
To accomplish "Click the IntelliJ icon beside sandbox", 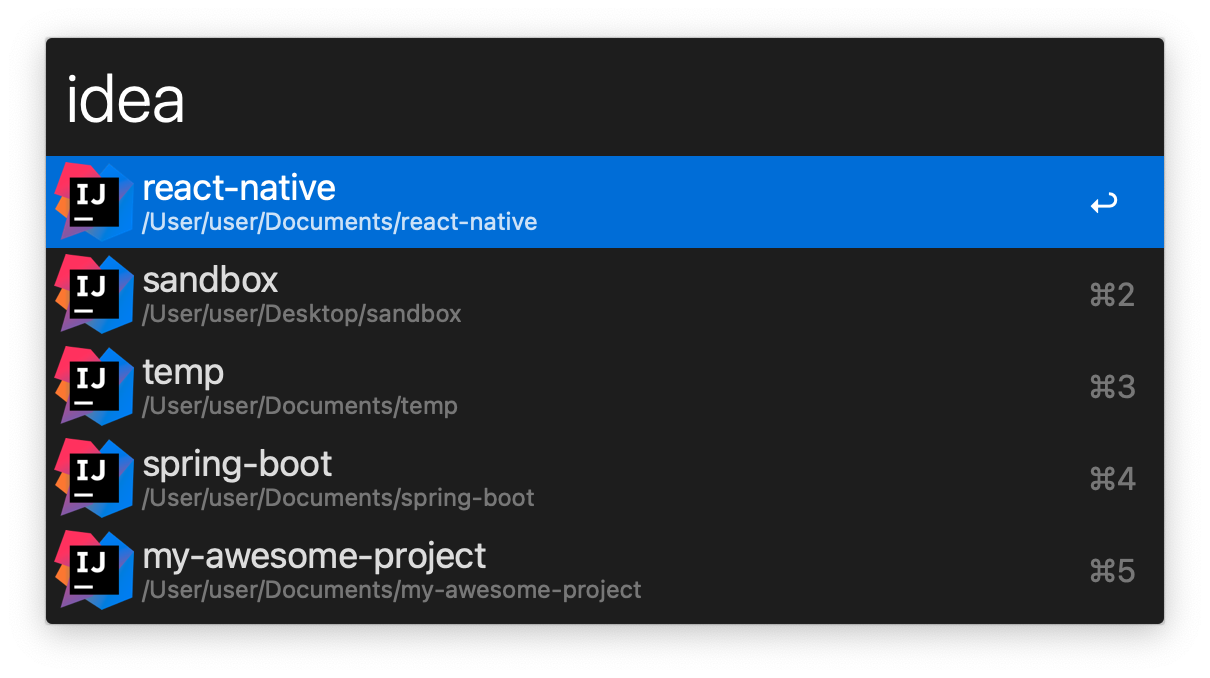I will [x=94, y=293].
